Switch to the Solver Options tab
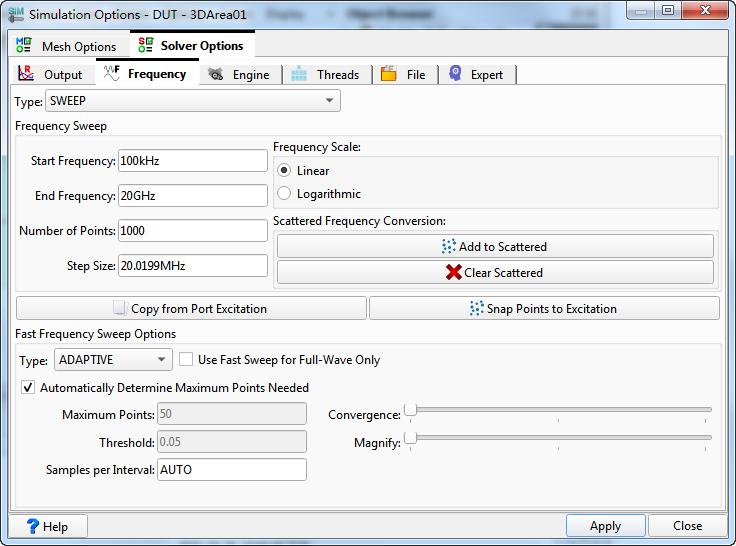Screen dimensions: 736x546 coord(201,46)
